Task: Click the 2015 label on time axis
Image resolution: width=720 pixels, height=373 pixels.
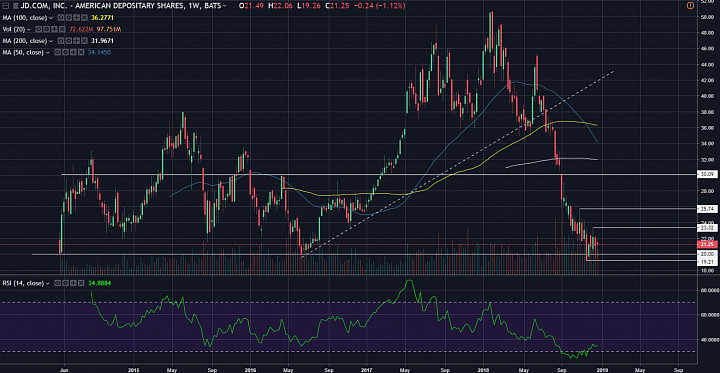Action: click(133, 369)
